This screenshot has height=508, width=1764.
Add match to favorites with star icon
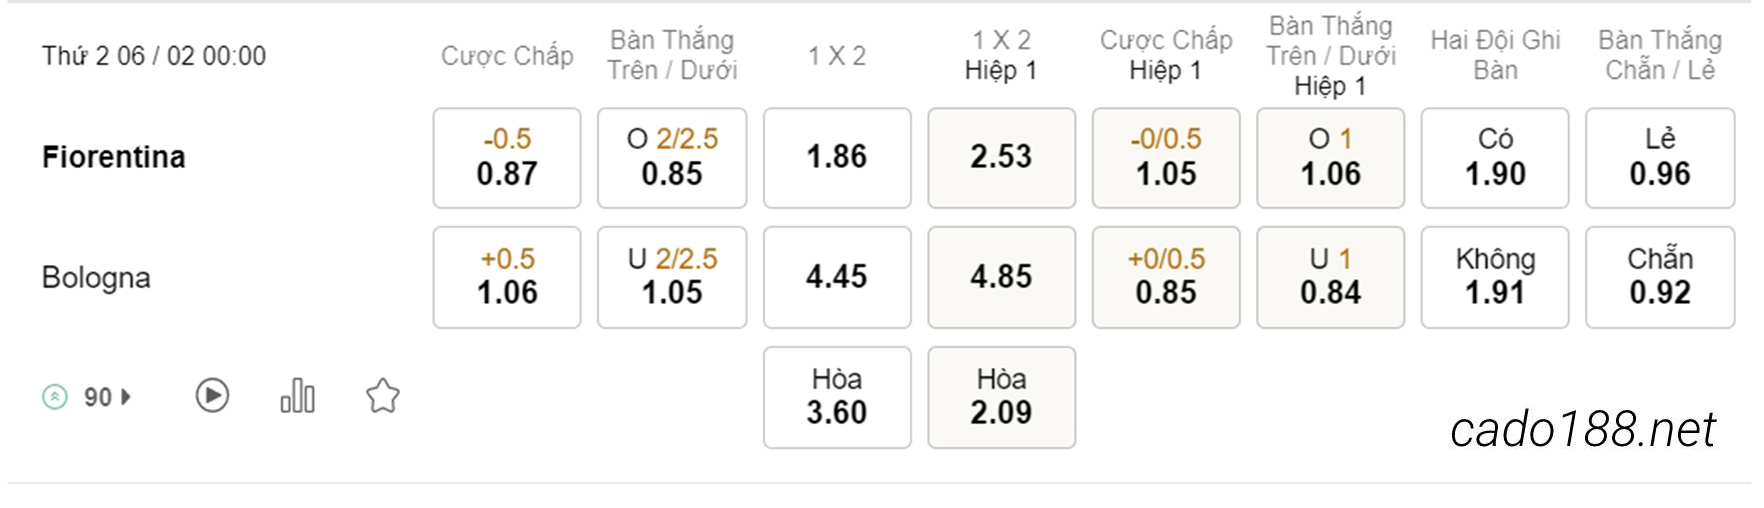tap(383, 396)
